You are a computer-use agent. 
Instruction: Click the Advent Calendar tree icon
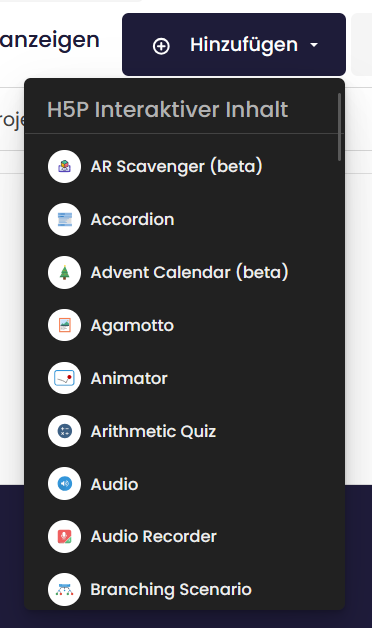pyautogui.click(x=64, y=272)
